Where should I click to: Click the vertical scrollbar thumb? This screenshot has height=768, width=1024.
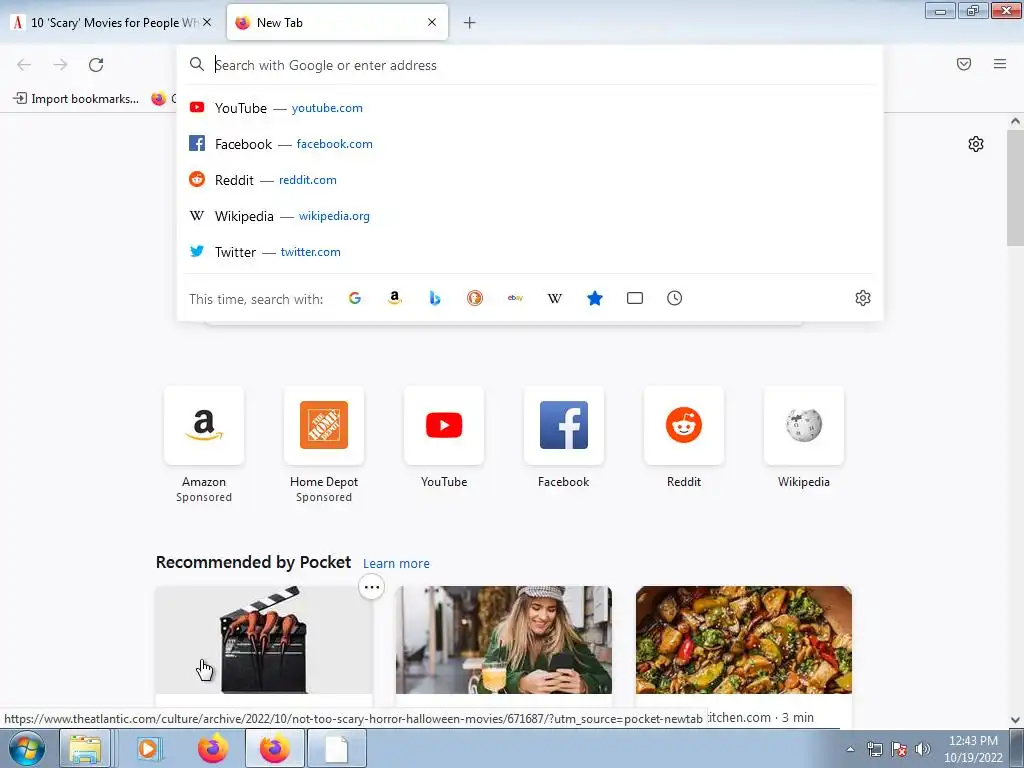(1015, 187)
